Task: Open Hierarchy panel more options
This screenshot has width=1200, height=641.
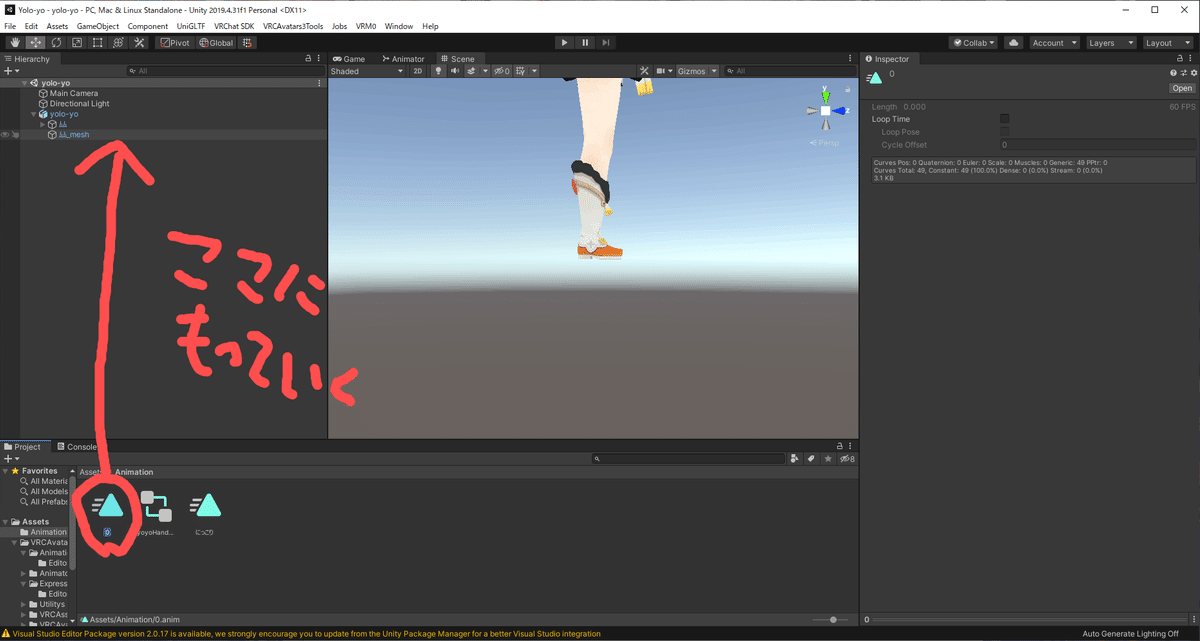Action: (320, 59)
